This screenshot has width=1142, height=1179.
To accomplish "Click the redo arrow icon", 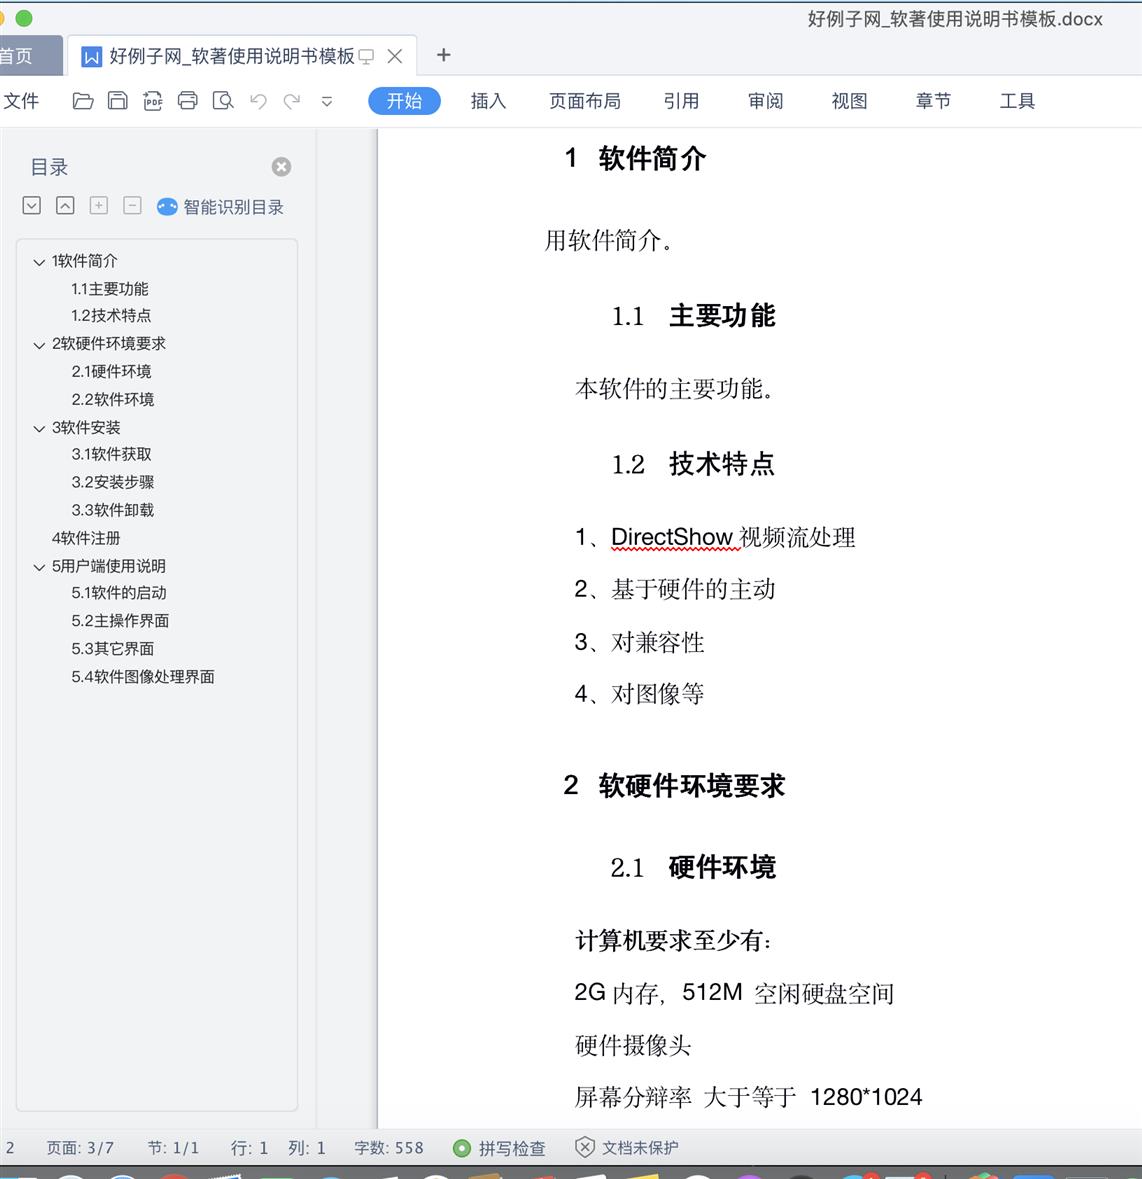I will click(292, 101).
